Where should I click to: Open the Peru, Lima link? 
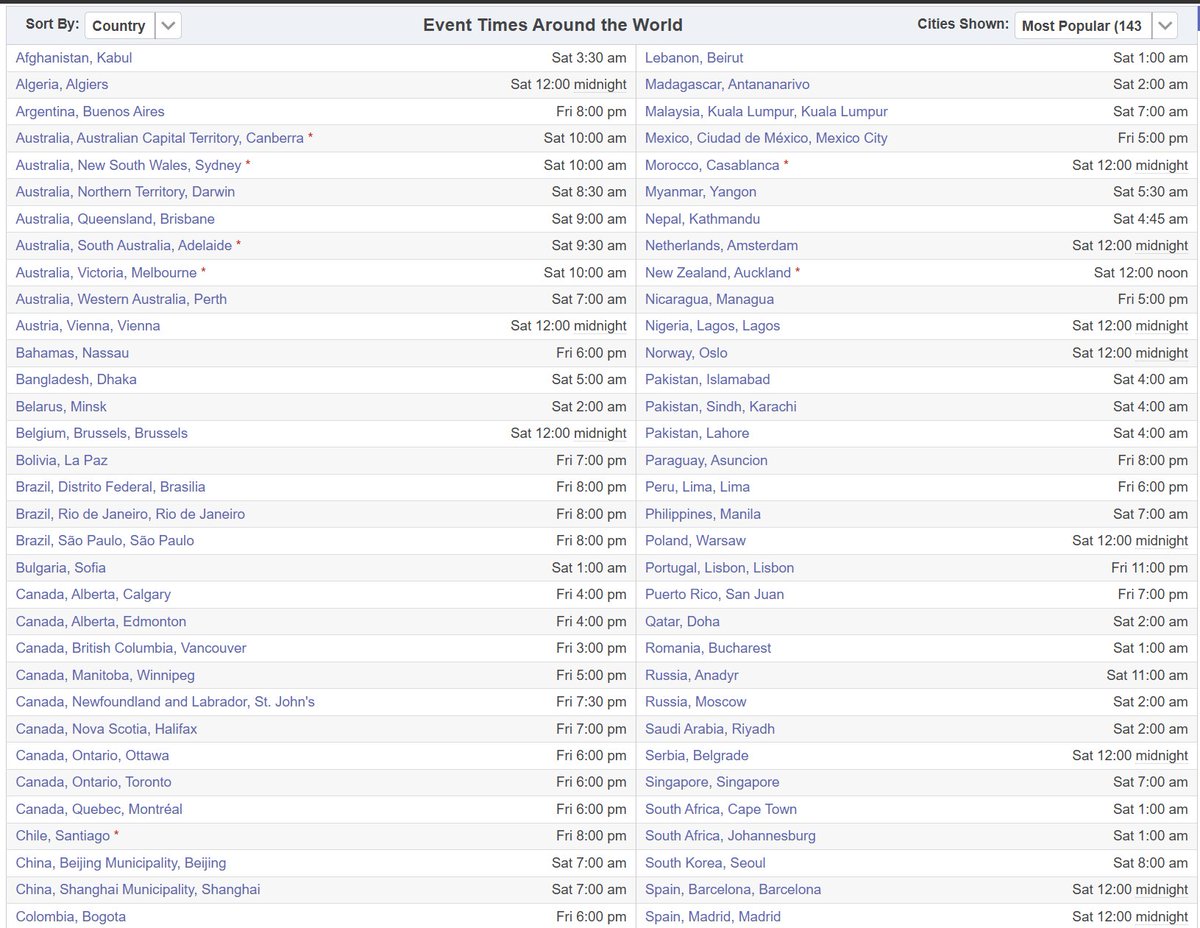pos(697,487)
